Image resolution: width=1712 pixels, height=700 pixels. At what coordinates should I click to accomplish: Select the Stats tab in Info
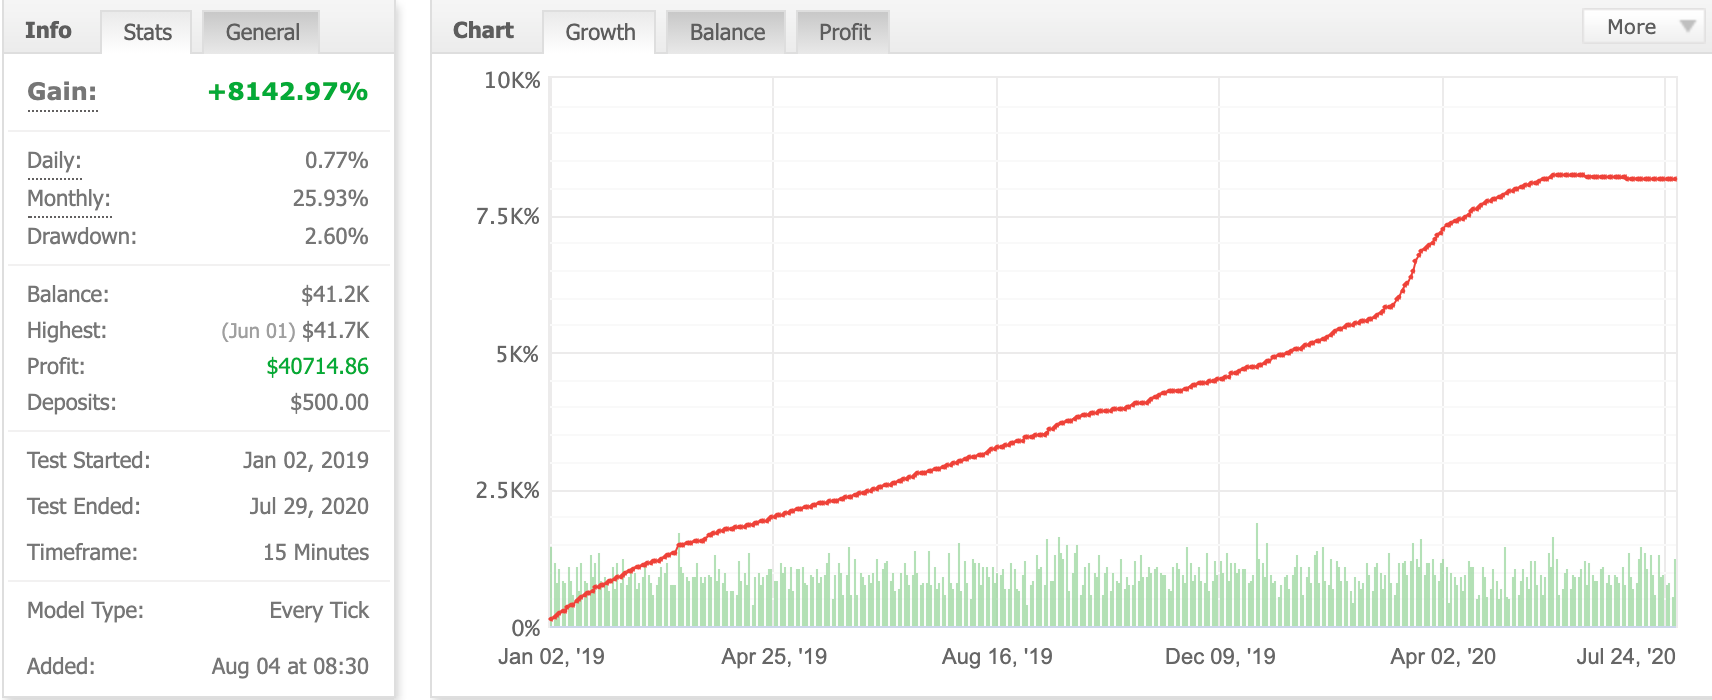147,32
